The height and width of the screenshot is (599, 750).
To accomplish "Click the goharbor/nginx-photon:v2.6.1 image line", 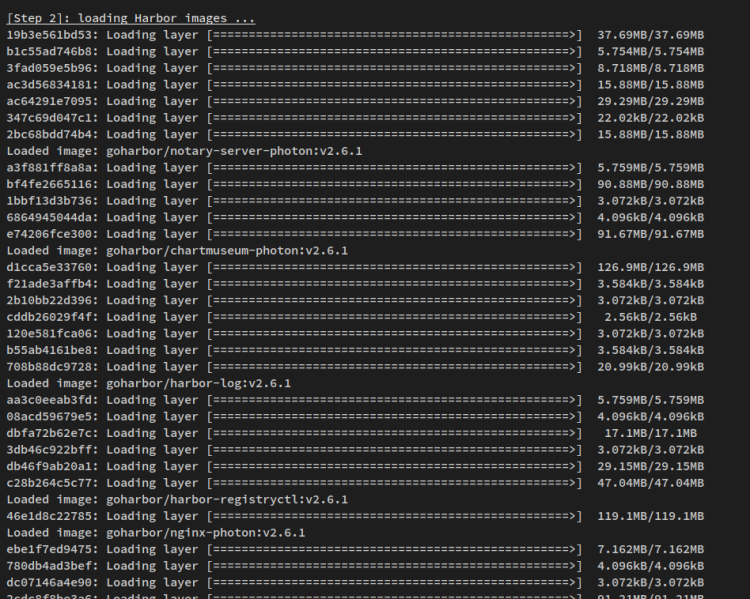I will click(156, 532).
